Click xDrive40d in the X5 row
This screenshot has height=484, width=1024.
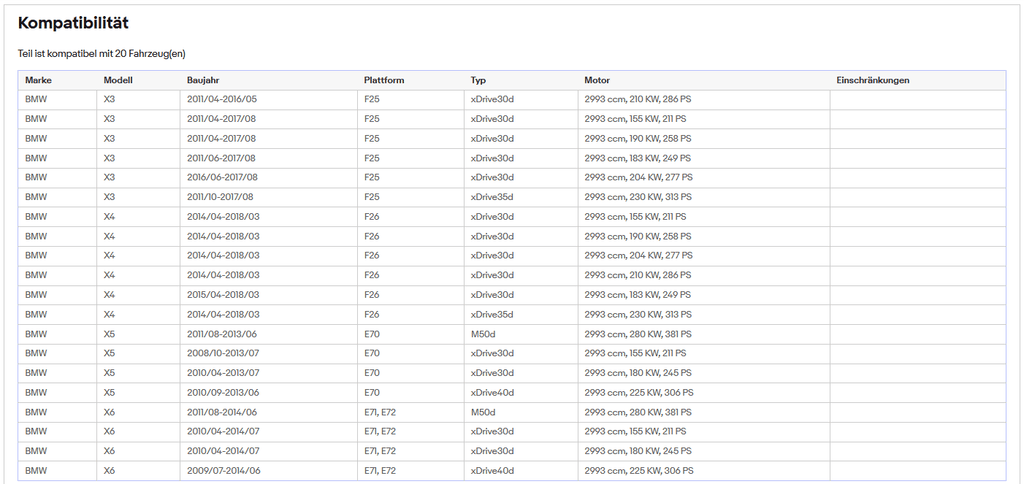click(x=492, y=393)
